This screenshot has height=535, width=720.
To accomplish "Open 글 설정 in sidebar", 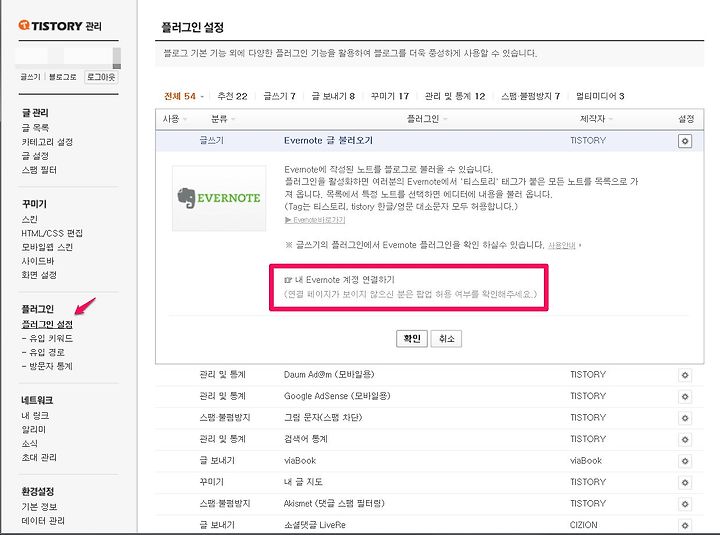I will (35, 156).
